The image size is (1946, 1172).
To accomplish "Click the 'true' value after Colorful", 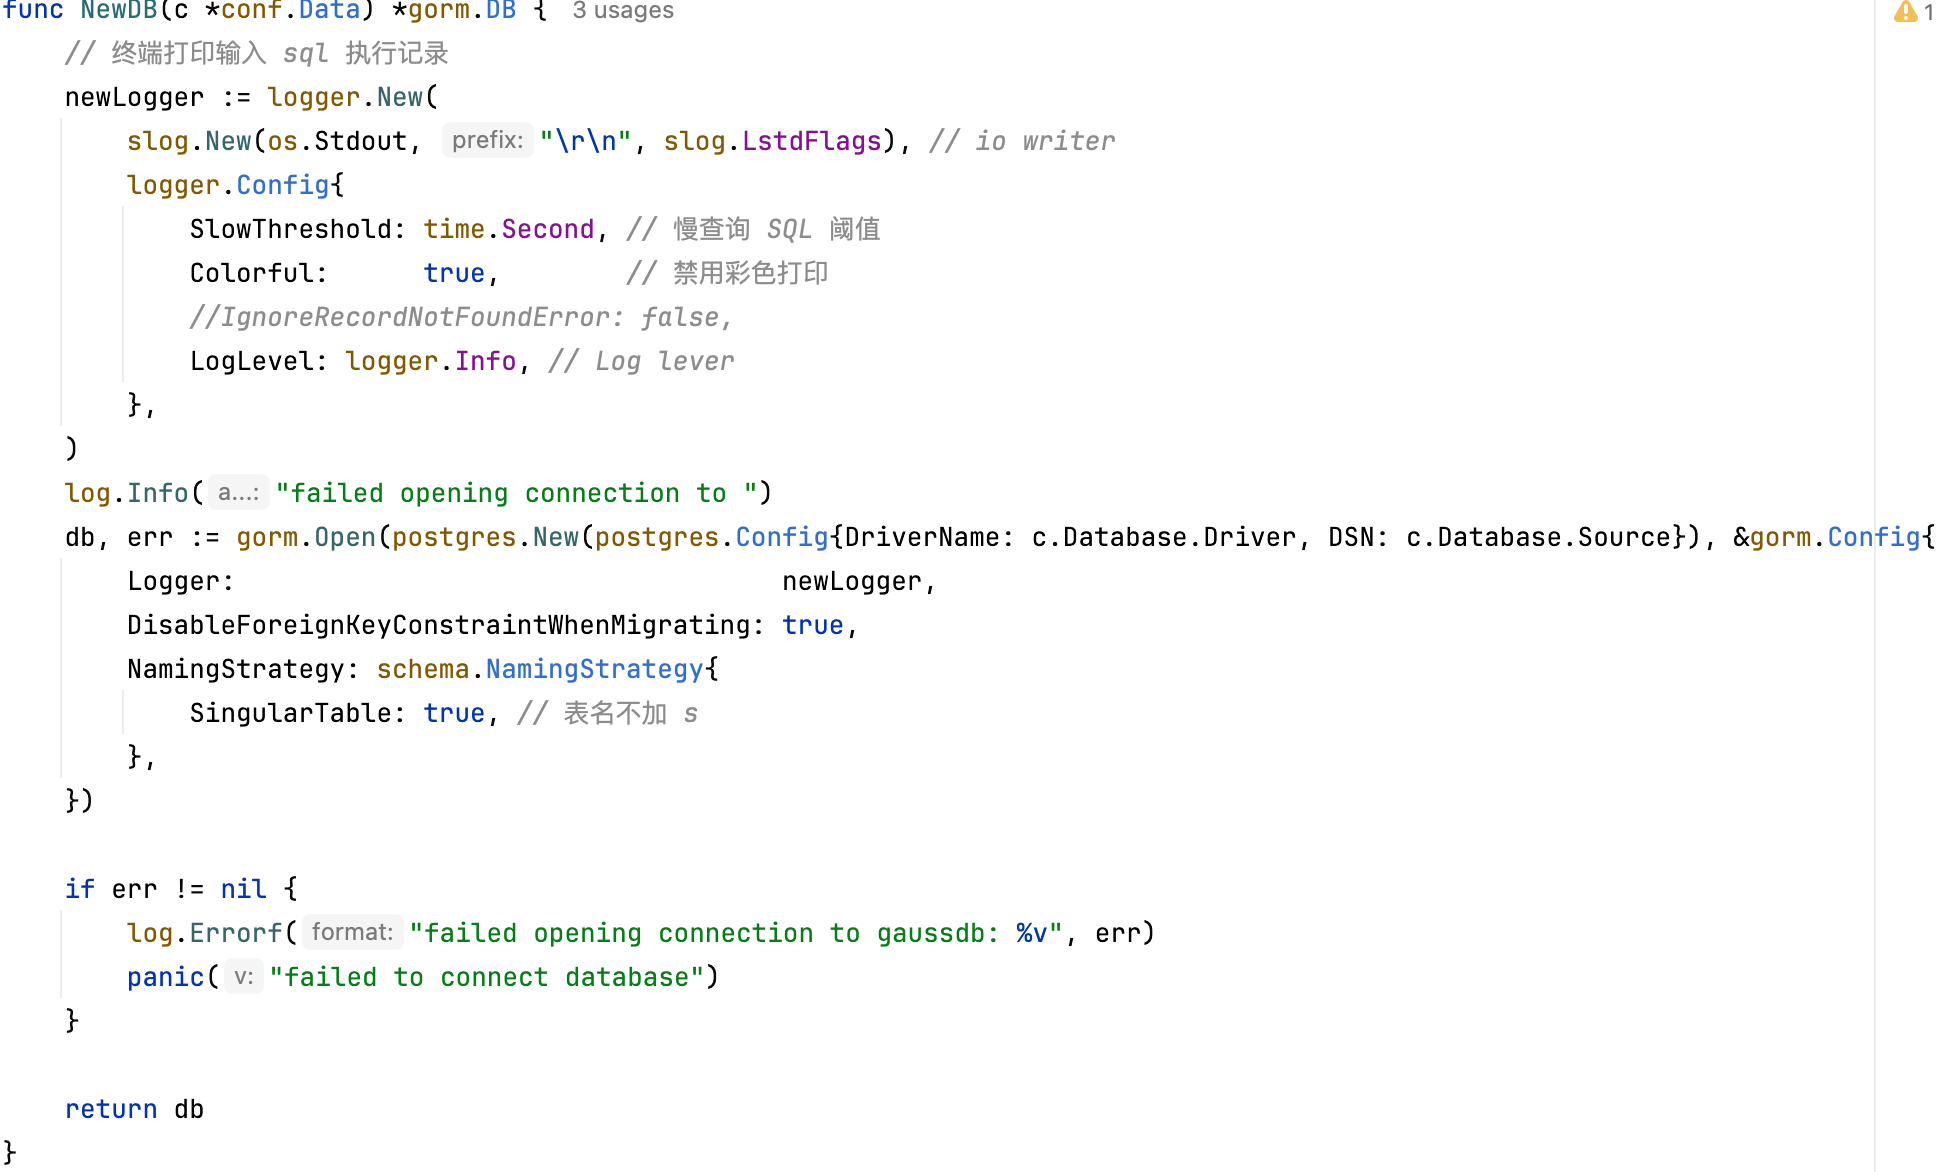I will click(x=453, y=273).
